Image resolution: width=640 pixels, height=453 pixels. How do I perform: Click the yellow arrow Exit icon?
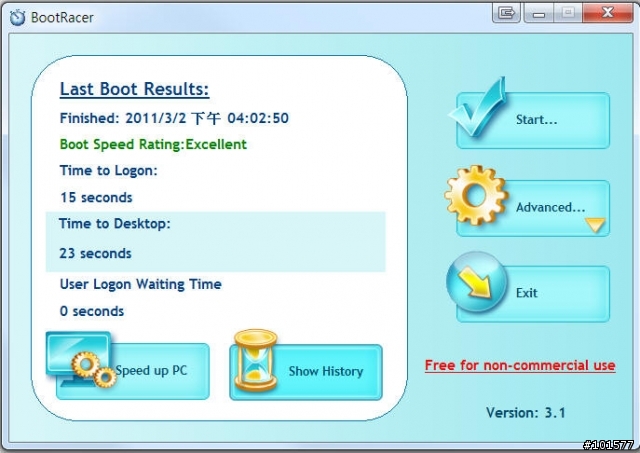(476, 282)
